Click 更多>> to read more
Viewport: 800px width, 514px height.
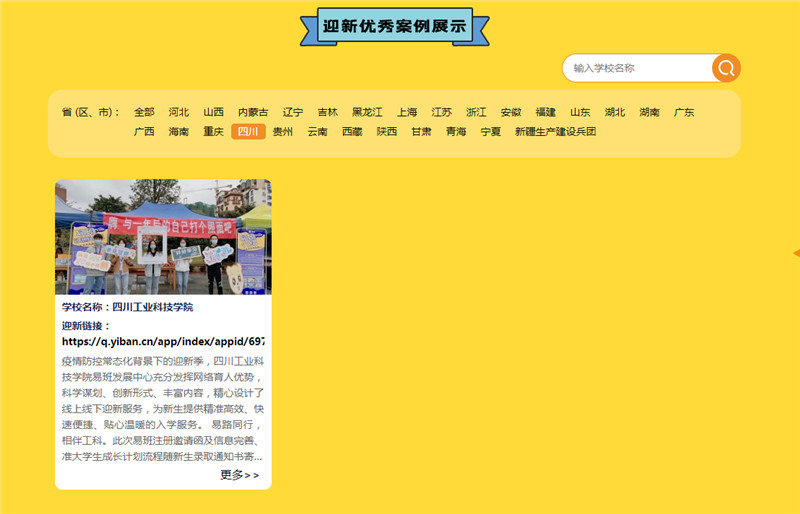point(239,475)
